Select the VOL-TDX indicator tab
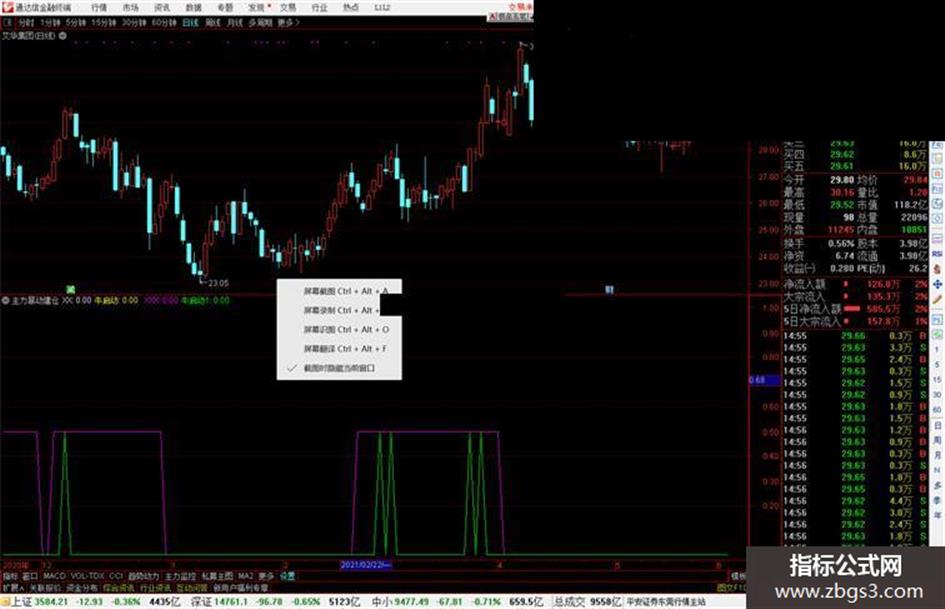Image resolution: width=945 pixels, height=609 pixels. [x=87, y=576]
